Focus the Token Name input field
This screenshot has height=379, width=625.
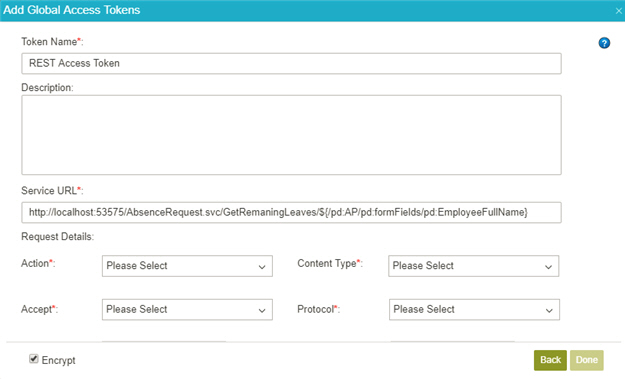[x=291, y=63]
